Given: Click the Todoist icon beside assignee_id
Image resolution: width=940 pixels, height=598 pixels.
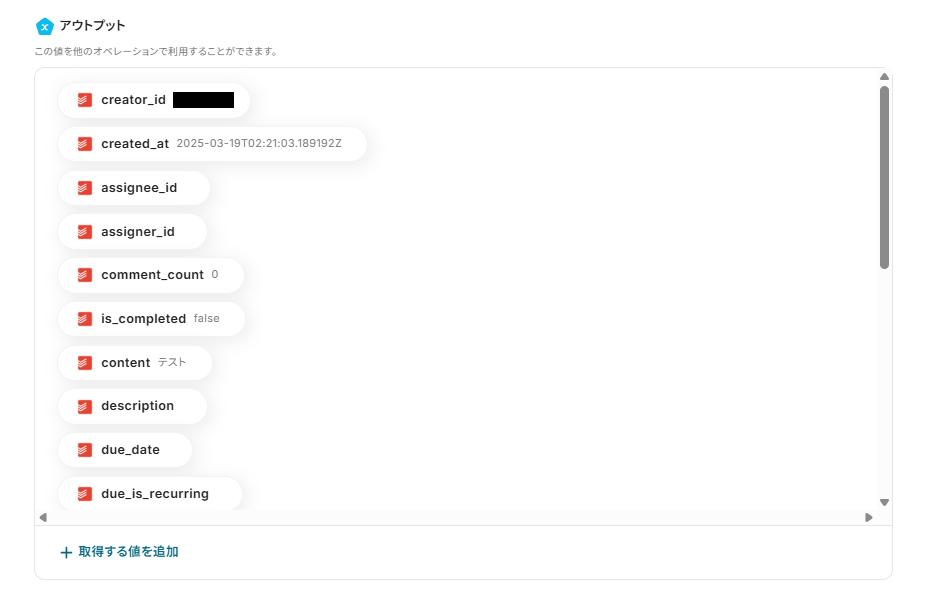Looking at the screenshot, I should (85, 188).
